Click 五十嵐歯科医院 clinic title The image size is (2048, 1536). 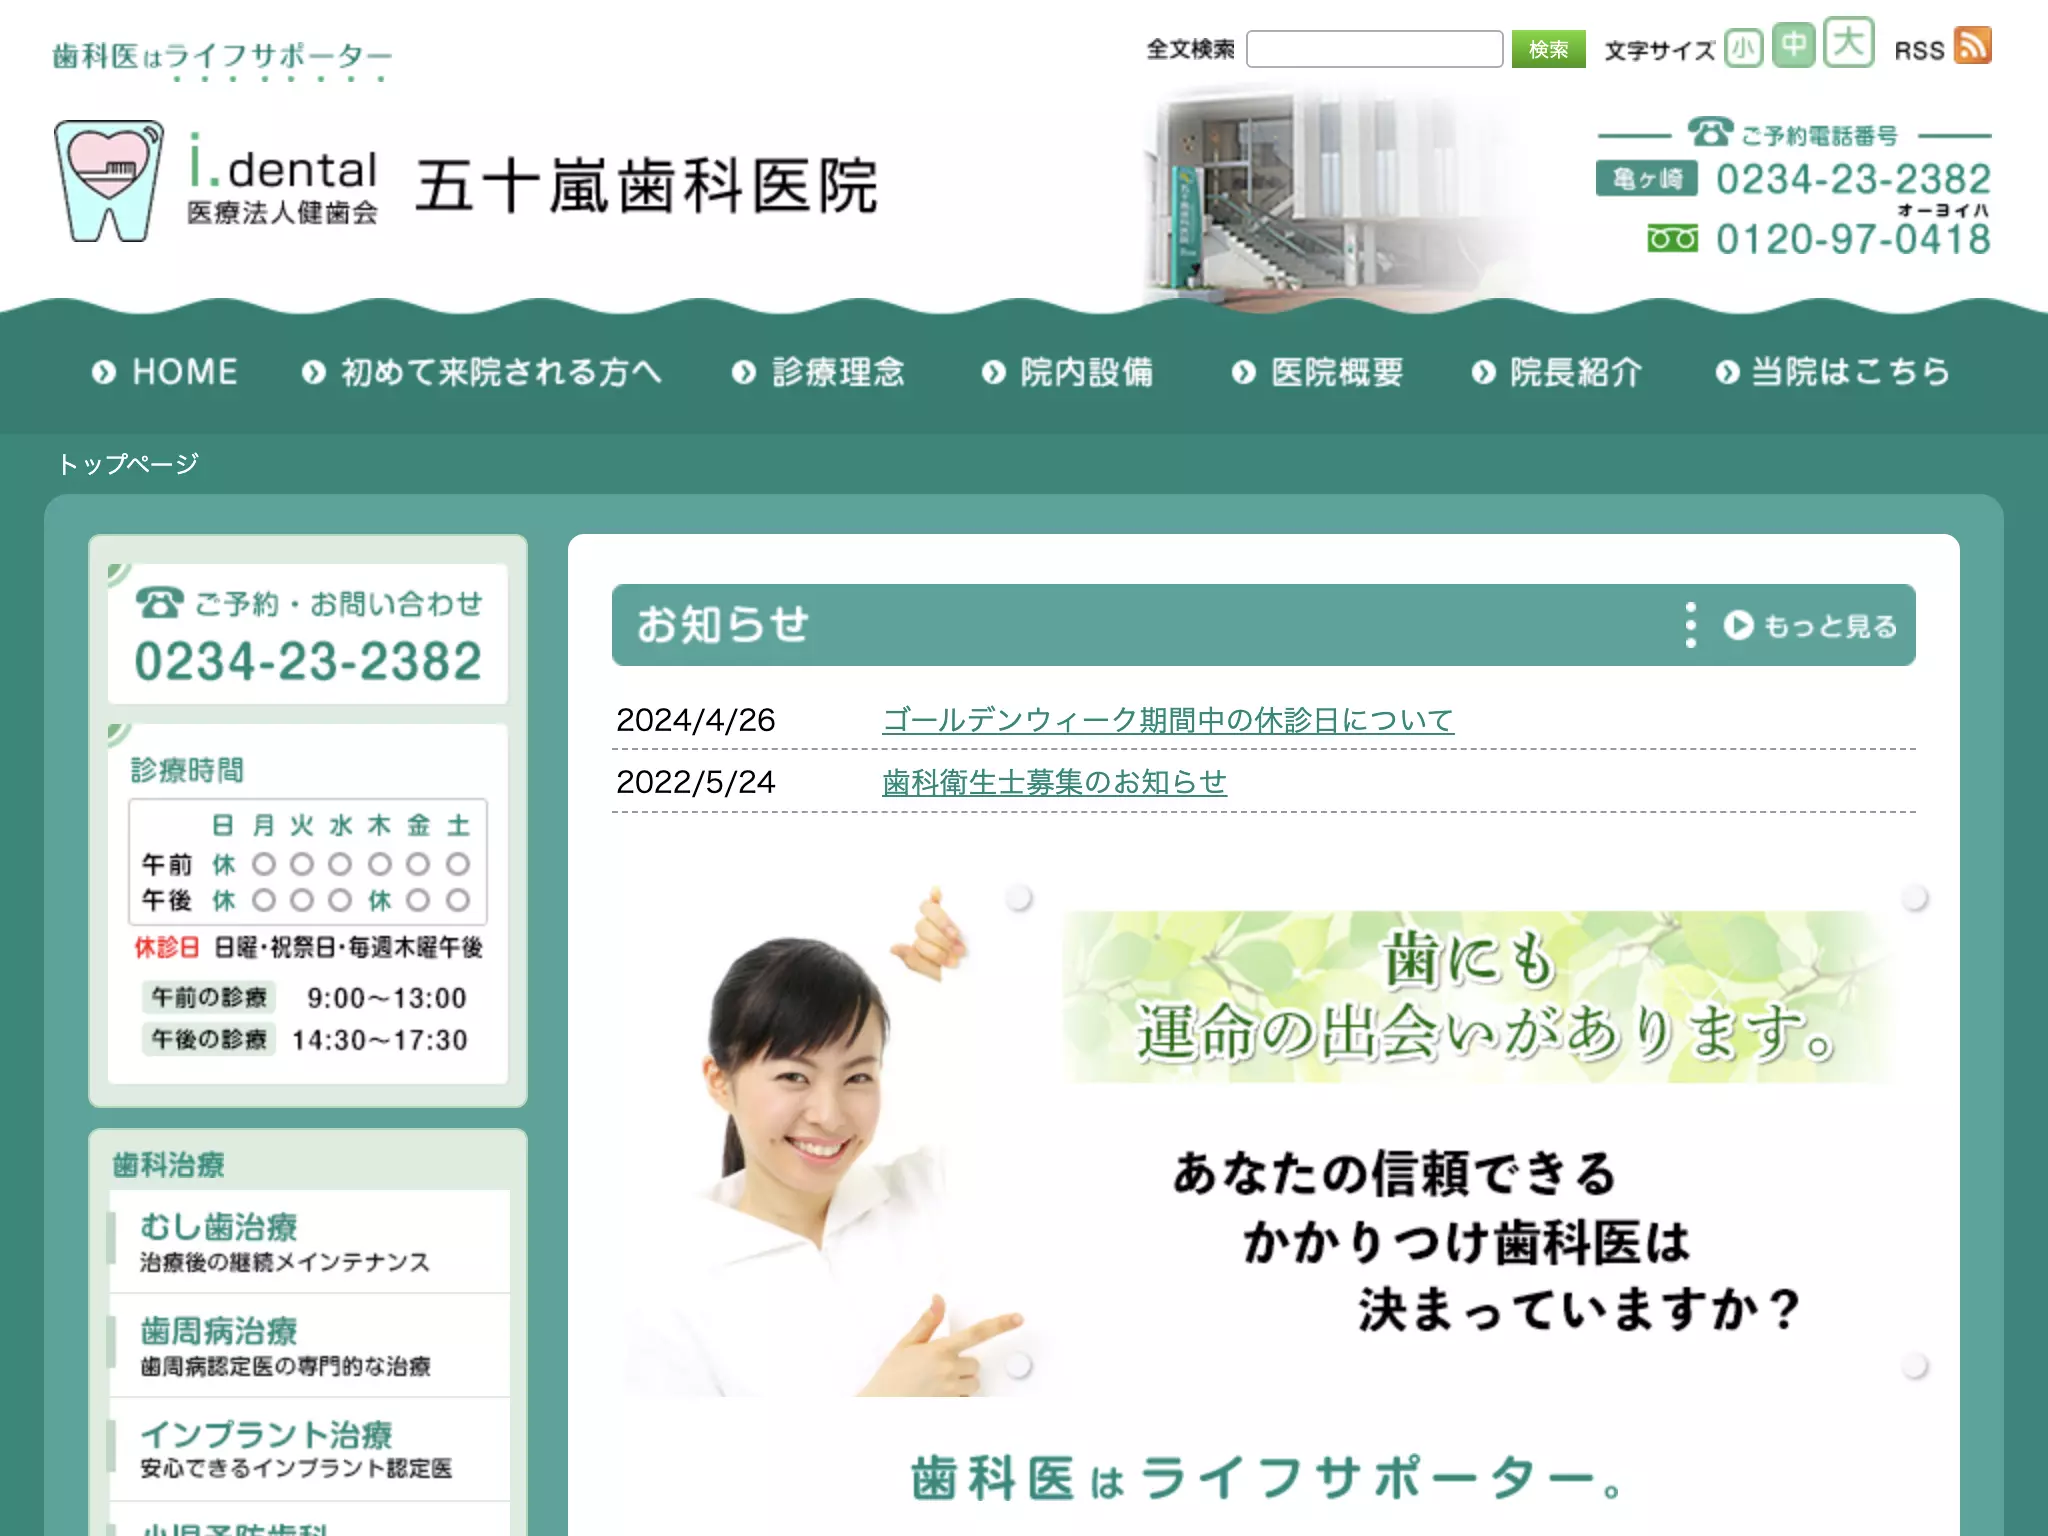(x=647, y=186)
